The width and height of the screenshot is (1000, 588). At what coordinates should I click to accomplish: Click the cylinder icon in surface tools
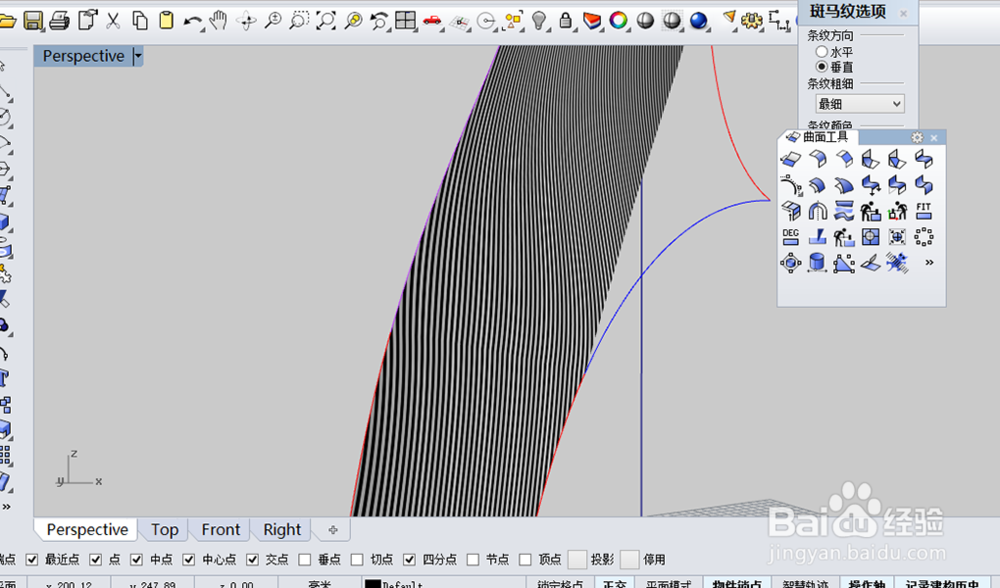[x=817, y=263]
